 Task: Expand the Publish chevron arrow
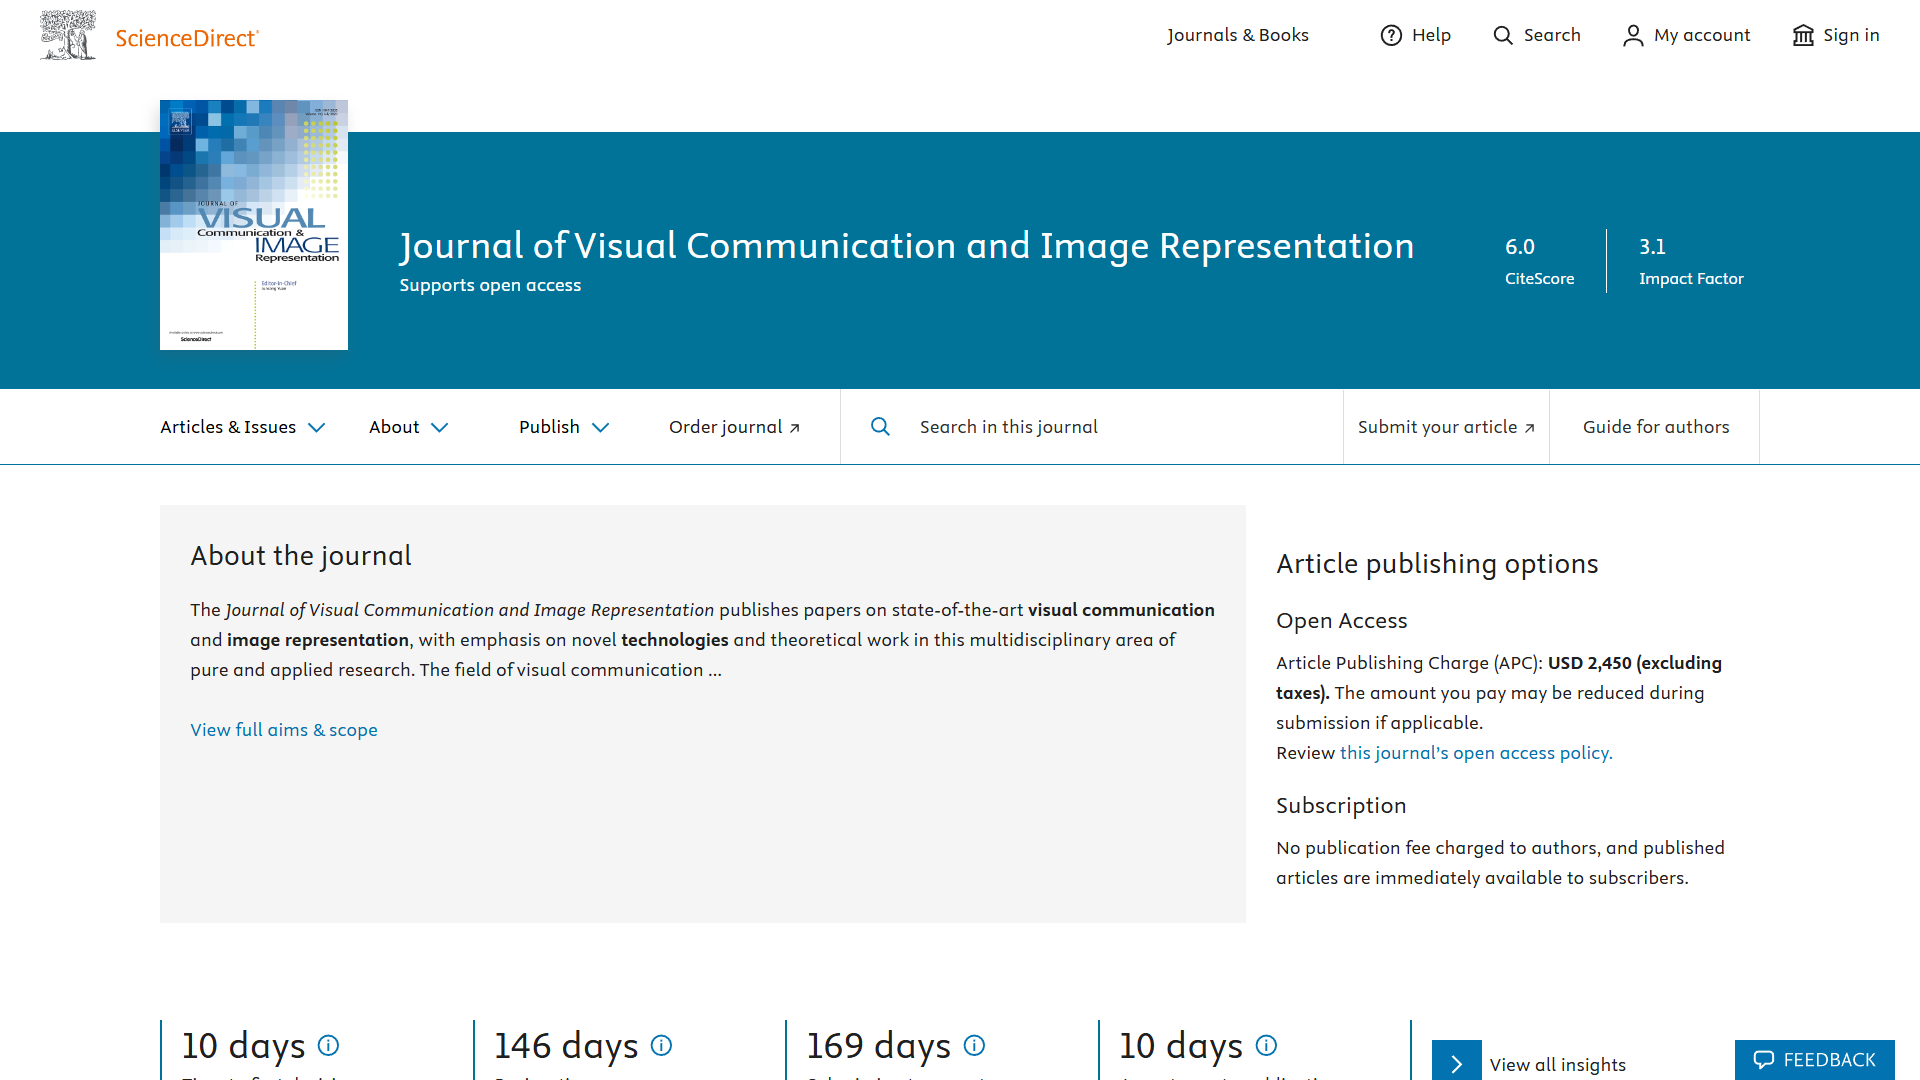601,427
